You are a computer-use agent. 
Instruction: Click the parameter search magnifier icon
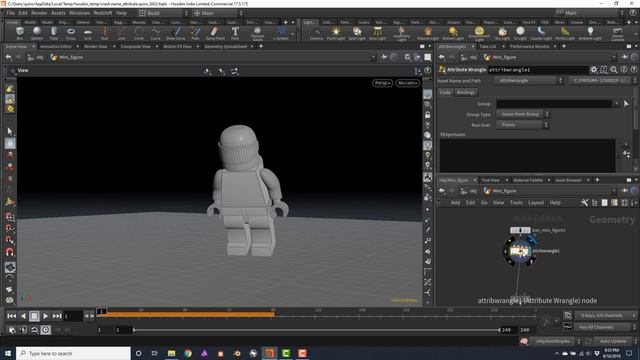pos(614,70)
